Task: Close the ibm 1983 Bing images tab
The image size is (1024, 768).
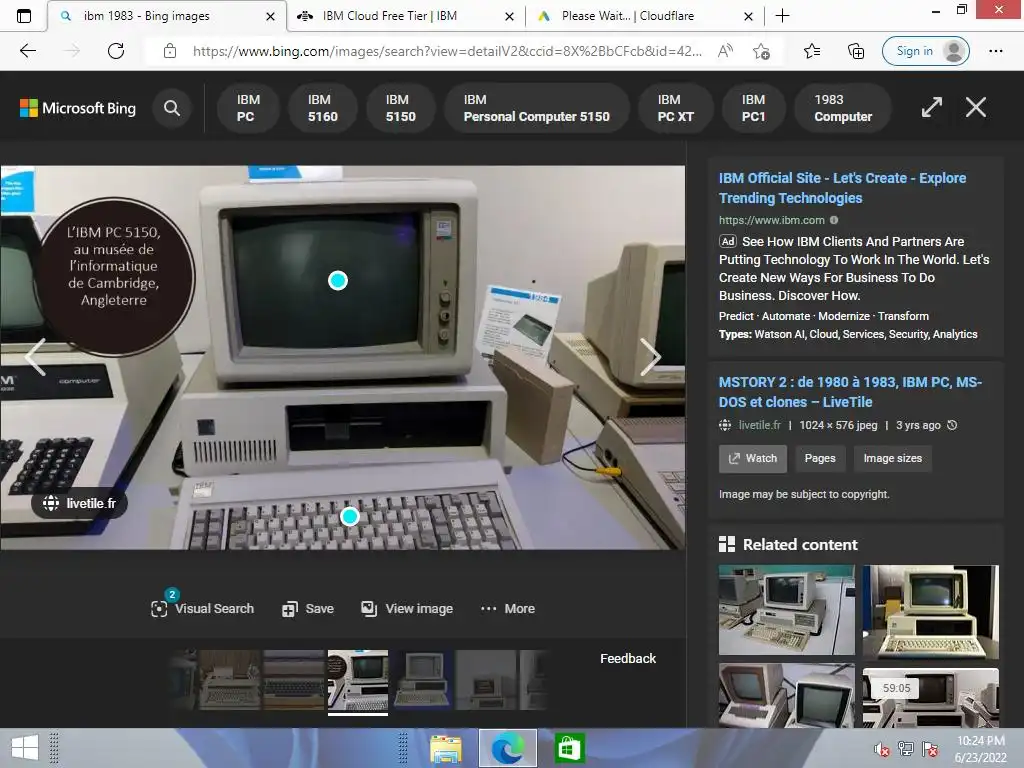Action: (x=270, y=16)
